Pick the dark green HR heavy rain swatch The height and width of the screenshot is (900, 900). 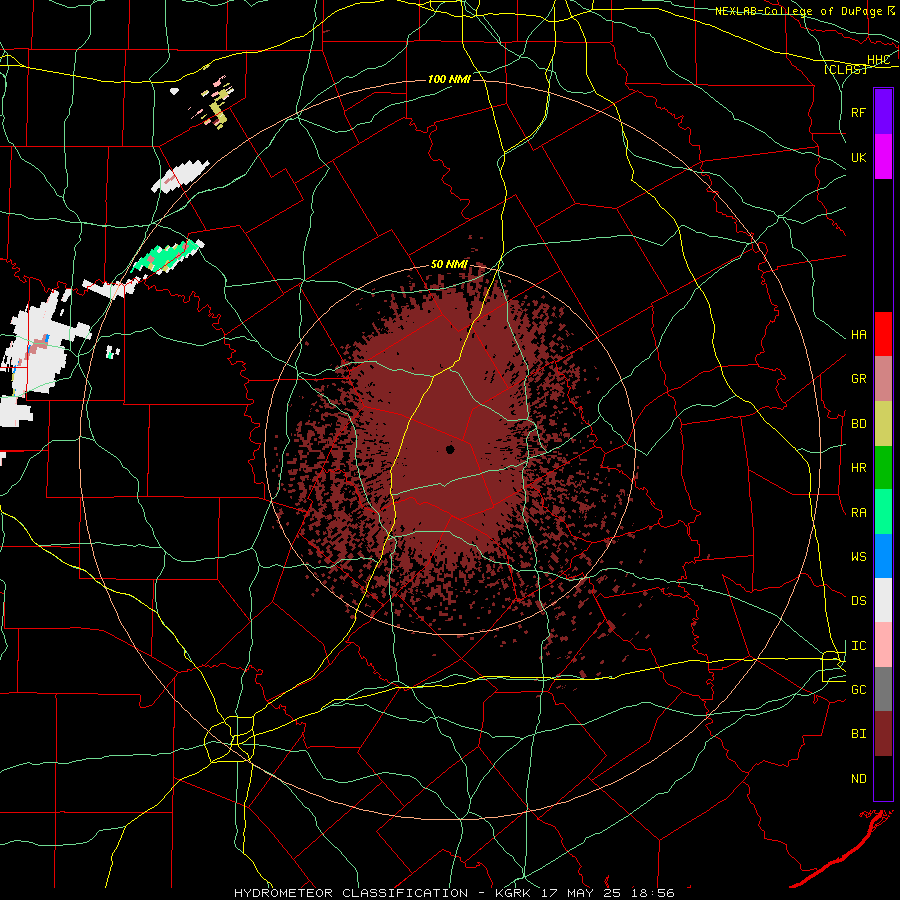[x=883, y=468]
